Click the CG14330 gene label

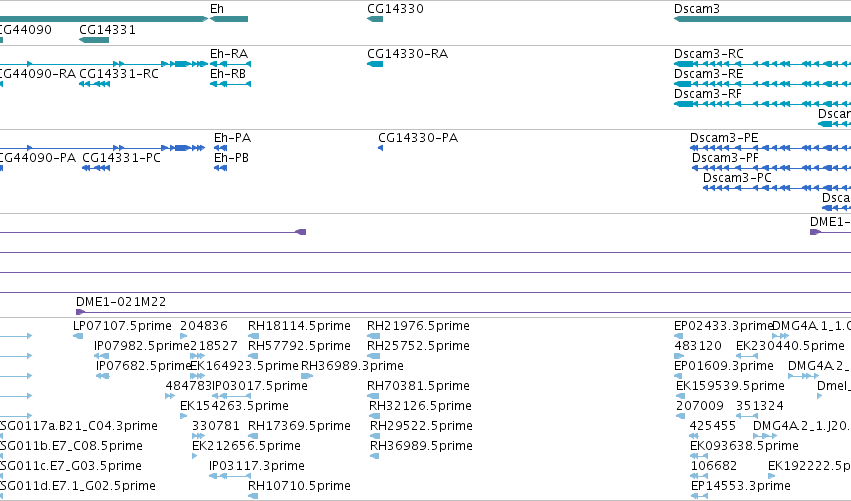[395, 9]
